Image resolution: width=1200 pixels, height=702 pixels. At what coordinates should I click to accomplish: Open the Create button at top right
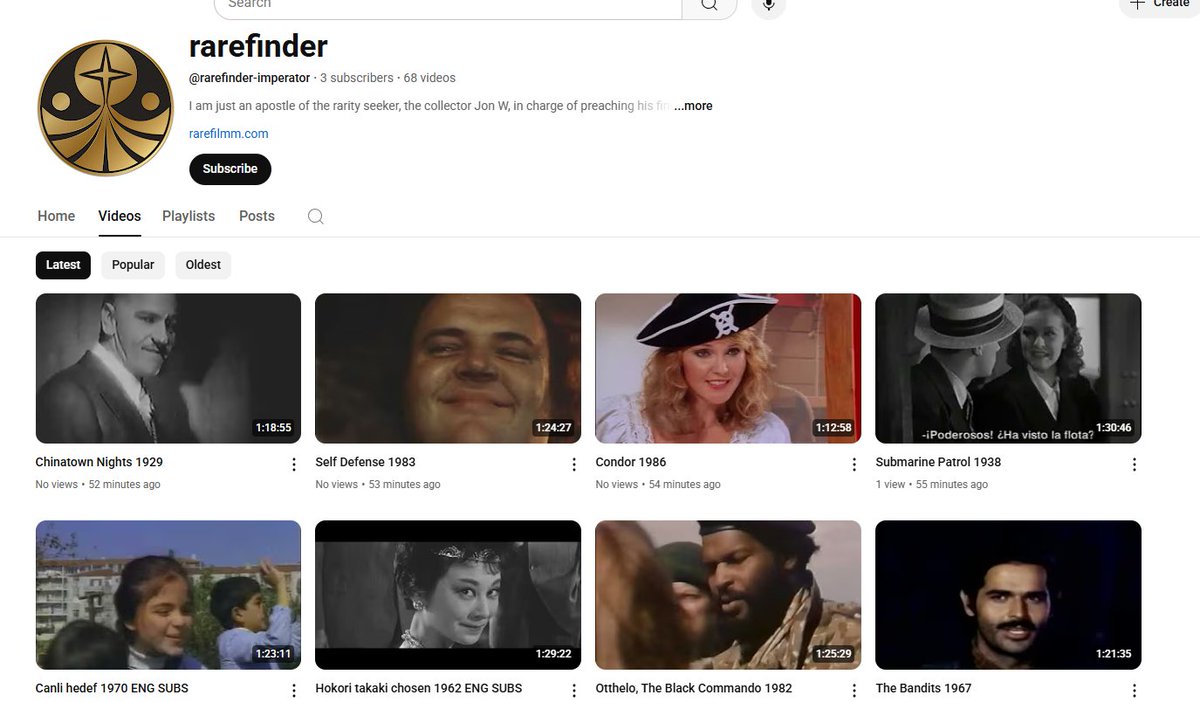click(1159, 5)
